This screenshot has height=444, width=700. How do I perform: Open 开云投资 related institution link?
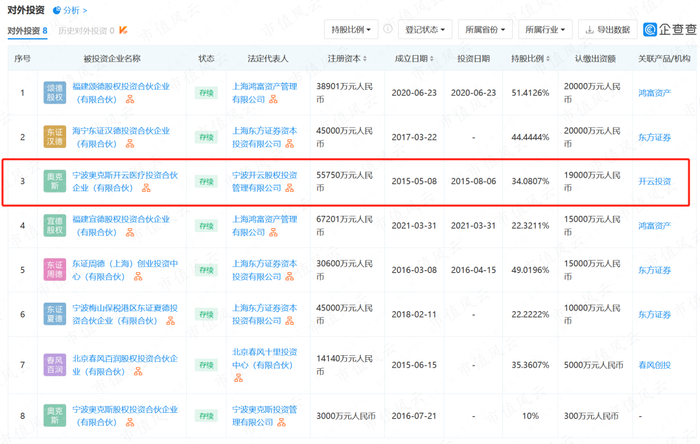[x=654, y=181]
